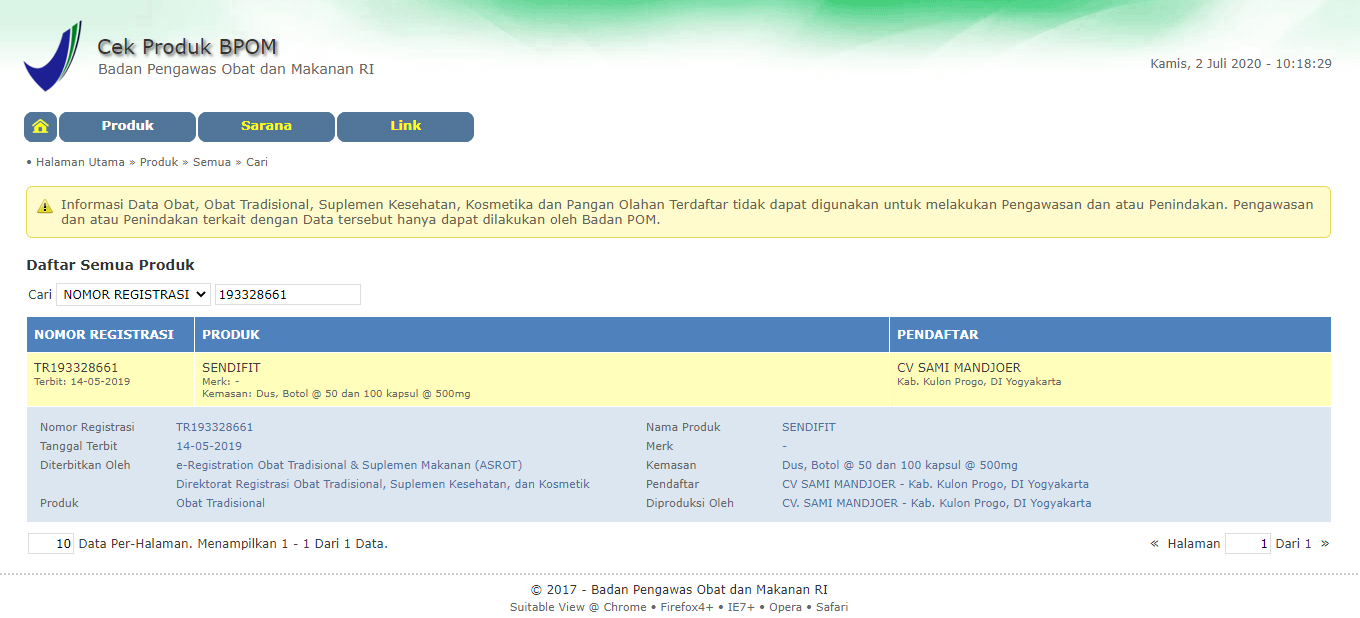Viewport: 1360px width, 618px height.
Task: Click Produk breadcrumb link
Action: coord(159,162)
